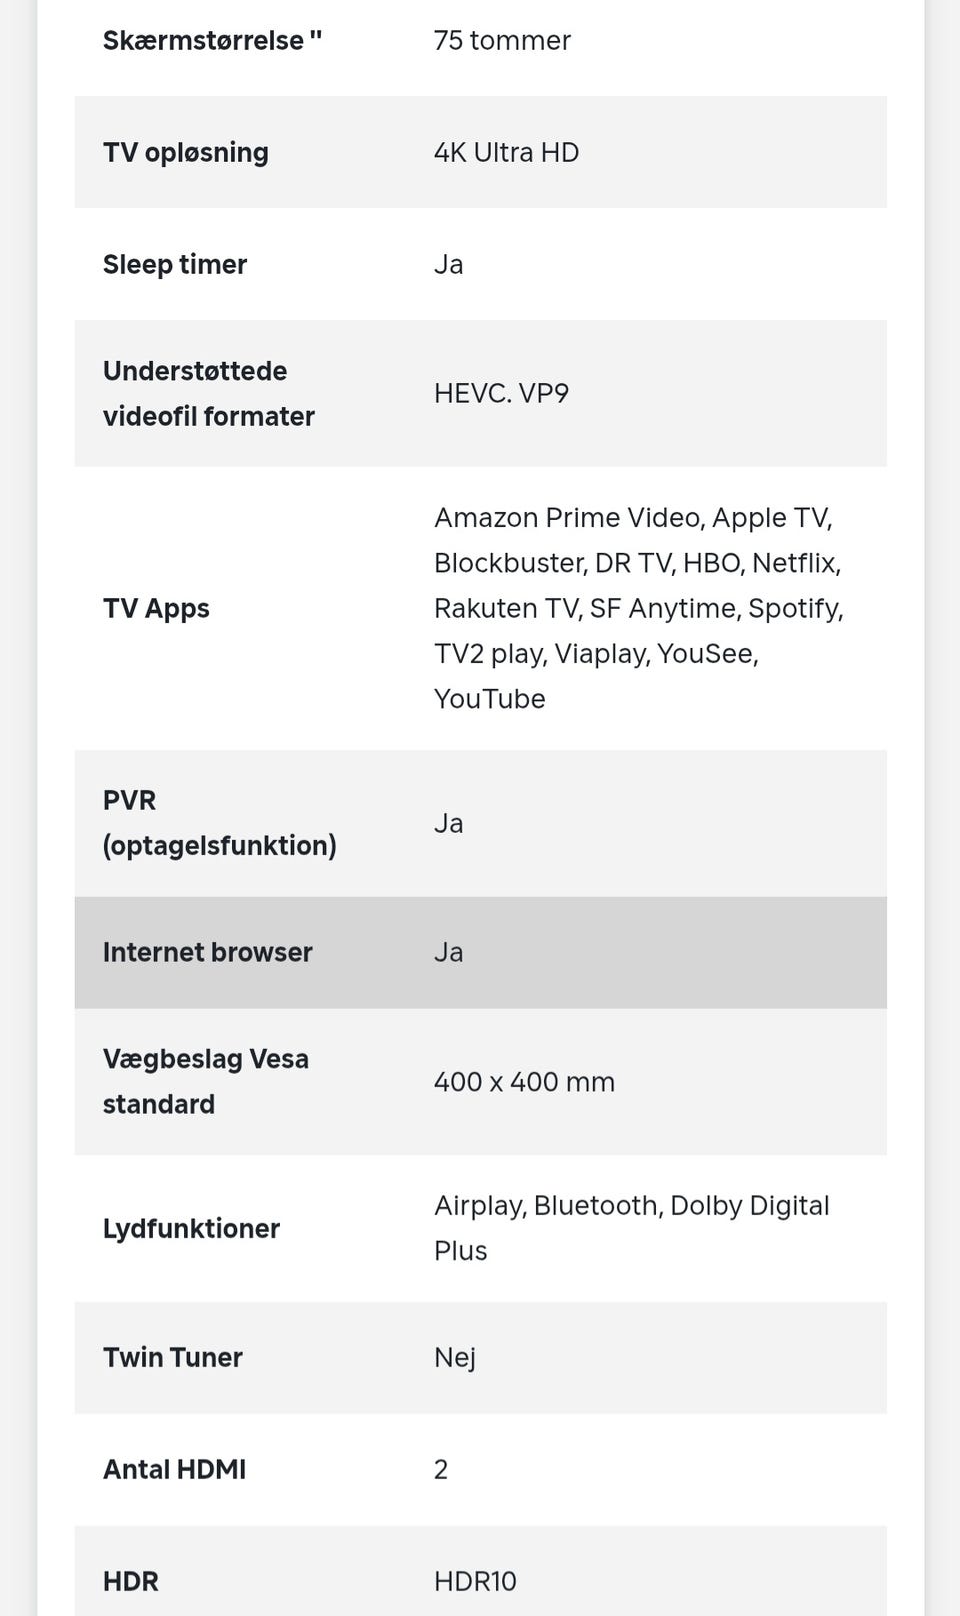Click the PVR (optagelsfunktion) label

219,823
